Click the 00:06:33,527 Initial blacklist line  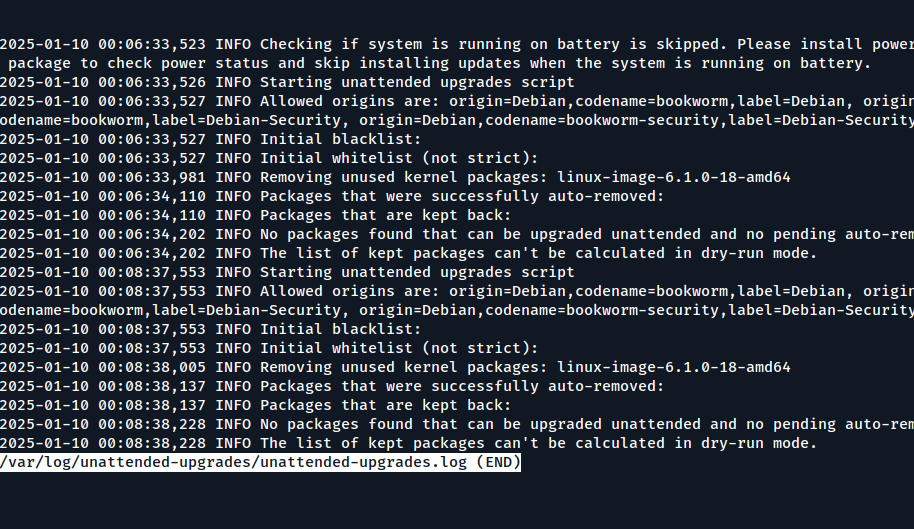pyautogui.click(x=211, y=139)
